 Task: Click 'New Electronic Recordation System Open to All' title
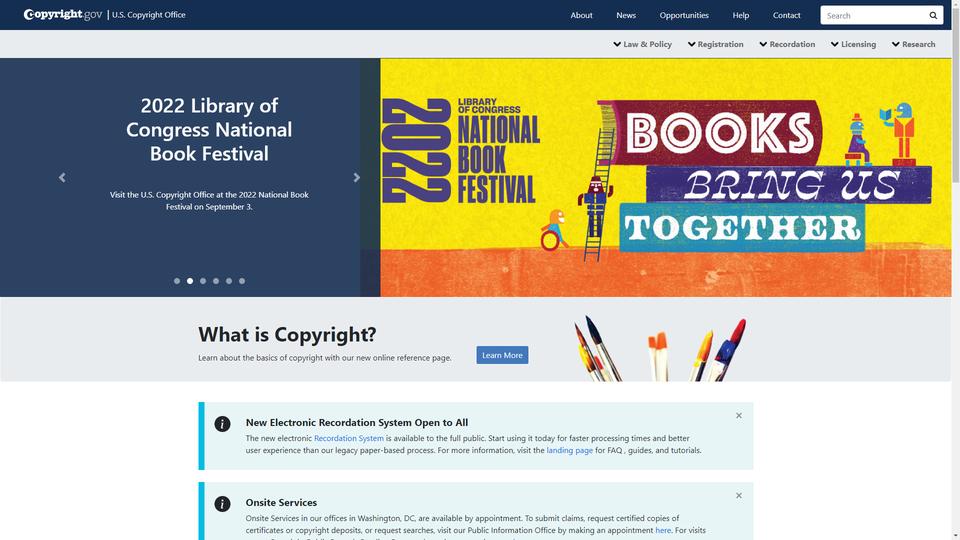point(357,422)
